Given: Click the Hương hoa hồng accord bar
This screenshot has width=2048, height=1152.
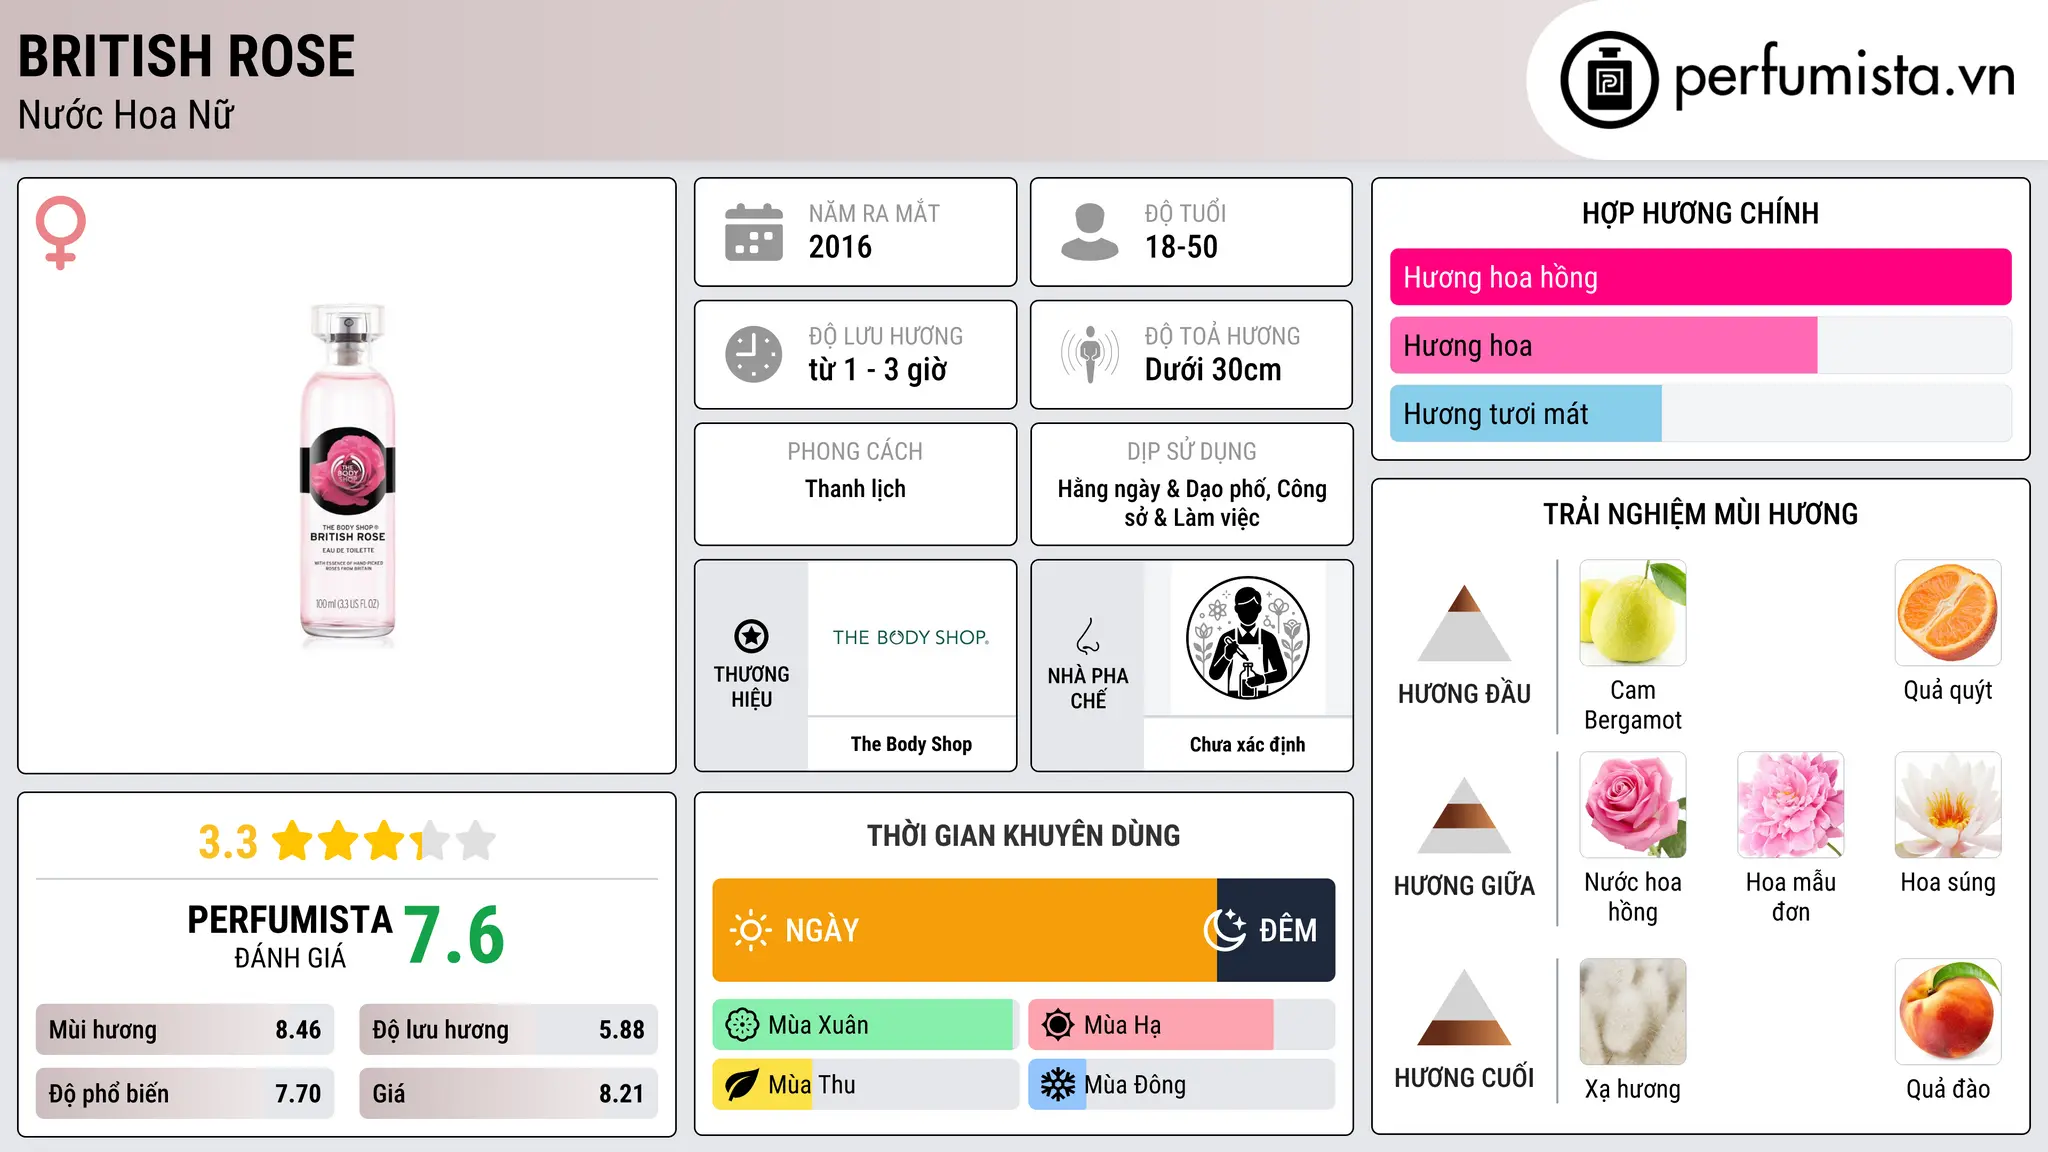Looking at the screenshot, I should click(x=1701, y=277).
